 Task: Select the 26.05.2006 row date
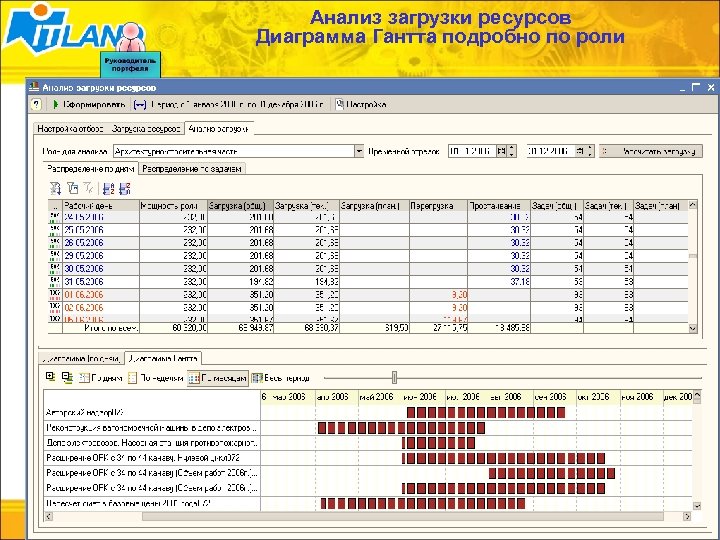(84, 242)
